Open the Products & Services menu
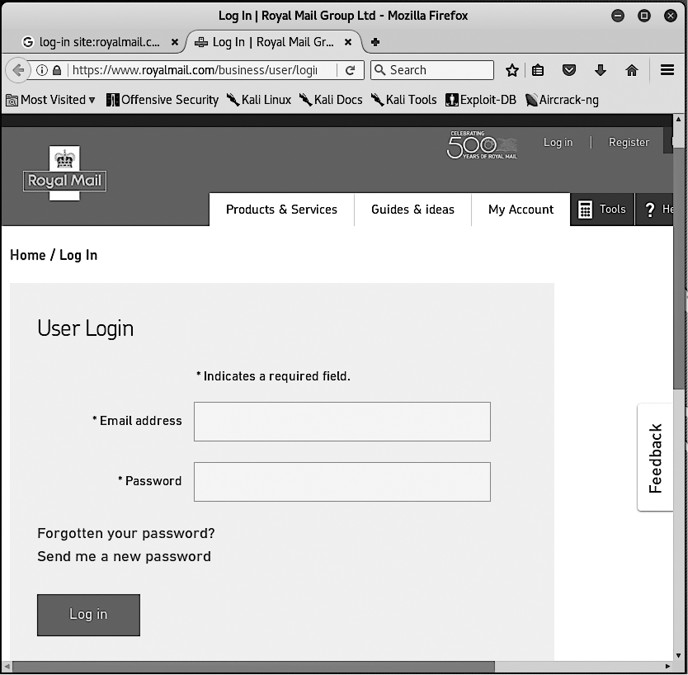The width and height of the screenshot is (688, 675). click(x=281, y=209)
